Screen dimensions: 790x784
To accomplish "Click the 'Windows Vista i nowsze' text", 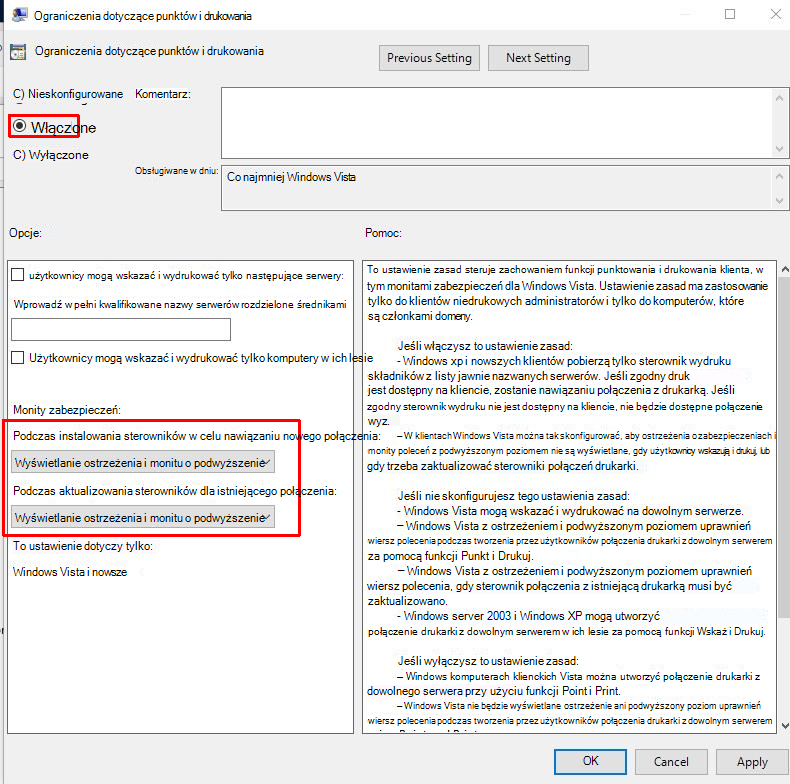I will (70, 572).
